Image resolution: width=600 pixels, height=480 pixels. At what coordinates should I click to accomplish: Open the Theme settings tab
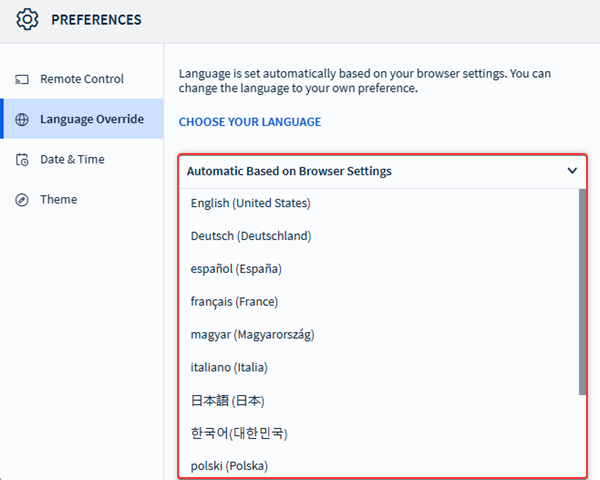tap(58, 199)
